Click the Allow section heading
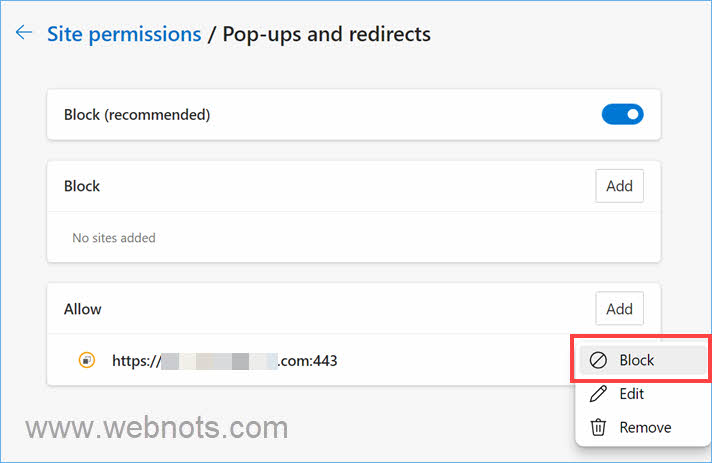 pyautogui.click(x=83, y=309)
